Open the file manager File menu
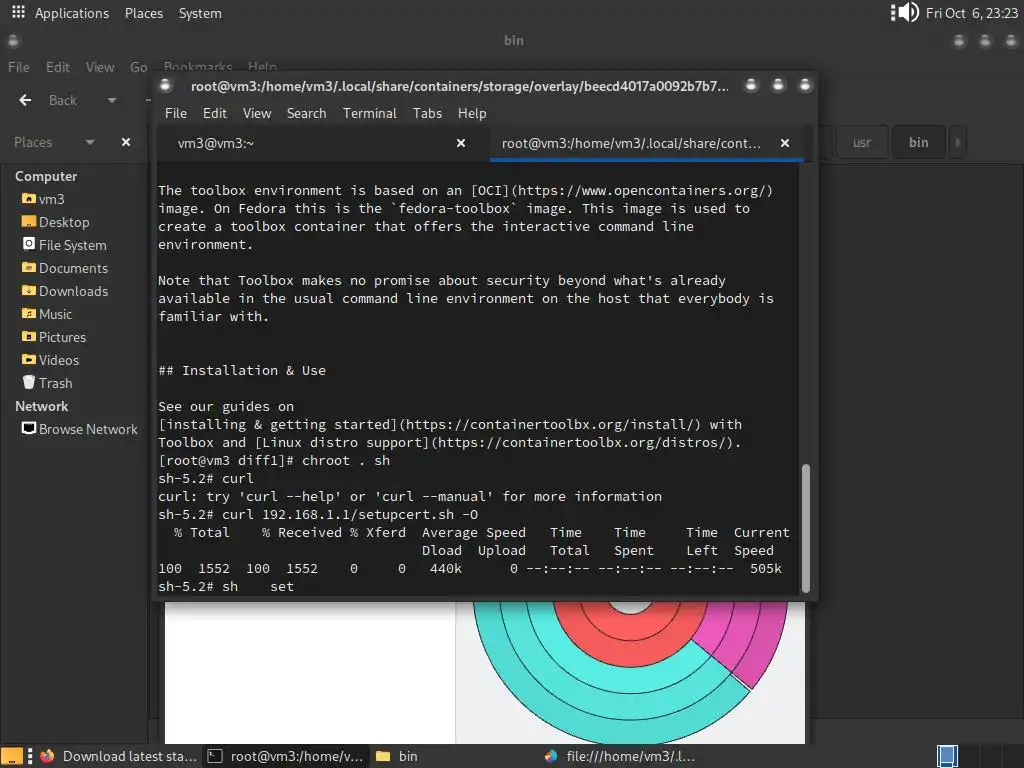The width and height of the screenshot is (1024, 768). click(x=19, y=67)
